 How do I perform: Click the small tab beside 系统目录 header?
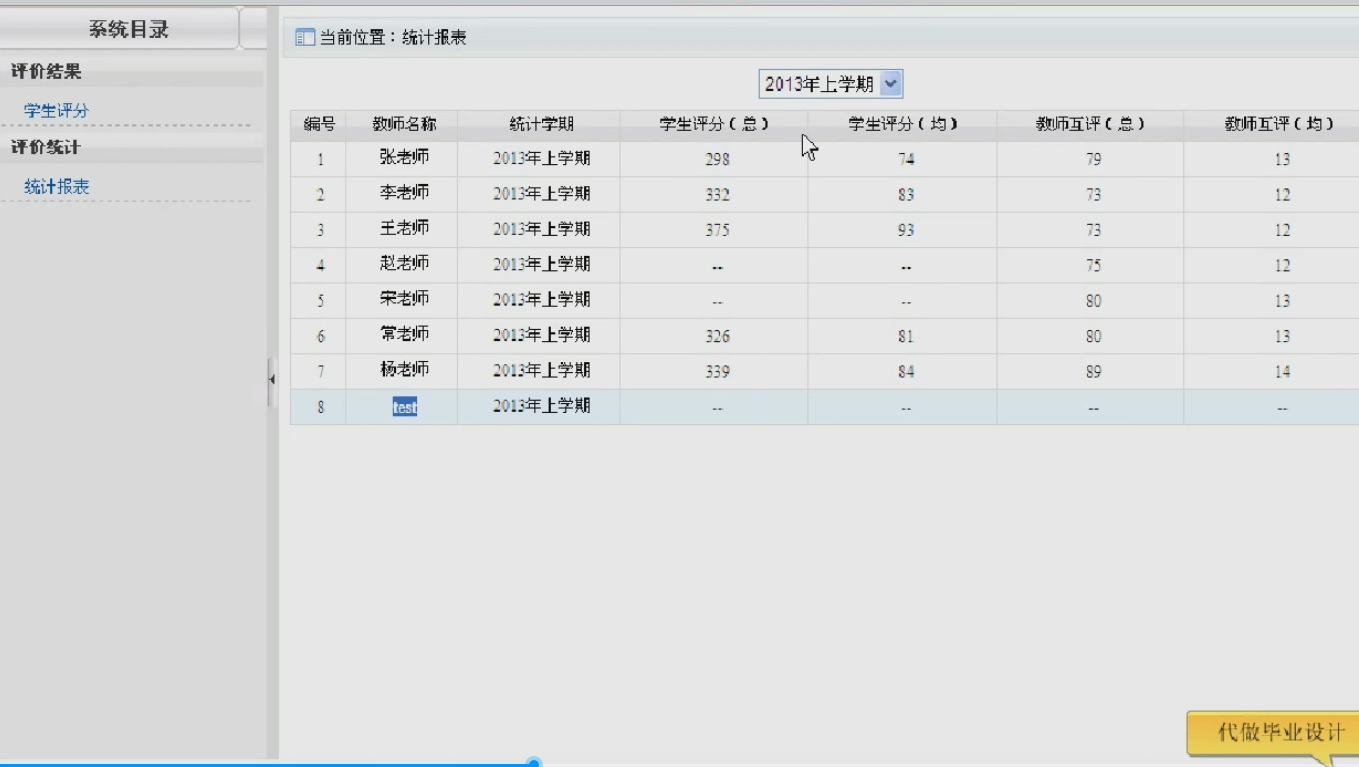click(x=254, y=29)
